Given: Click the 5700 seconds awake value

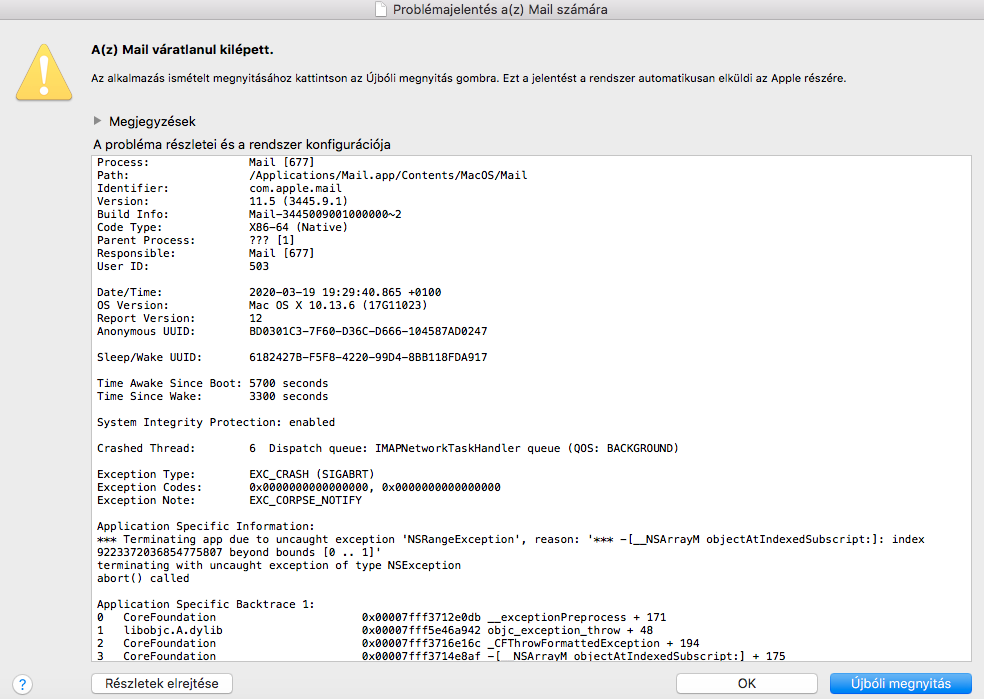Looking at the screenshot, I should point(289,383).
